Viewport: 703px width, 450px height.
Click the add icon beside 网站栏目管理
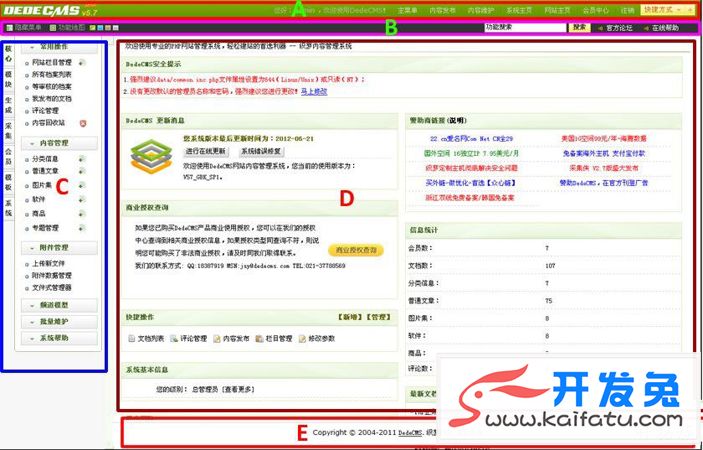click(x=81, y=63)
